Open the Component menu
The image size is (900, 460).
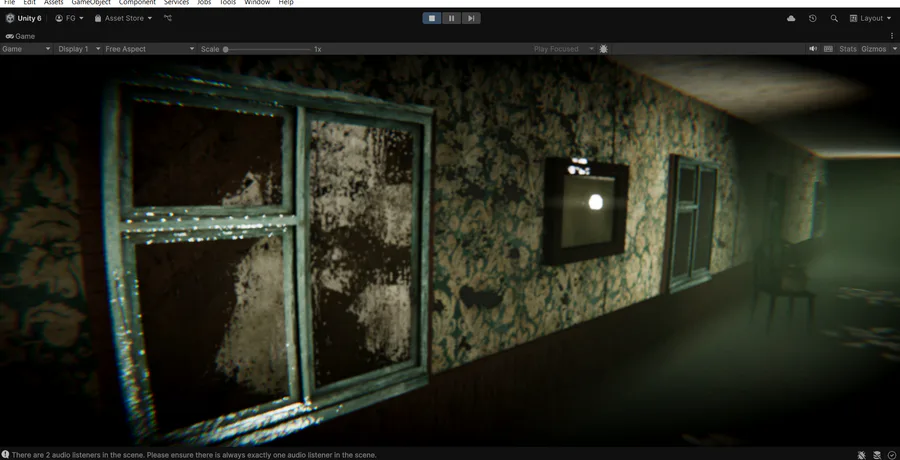(x=137, y=2)
